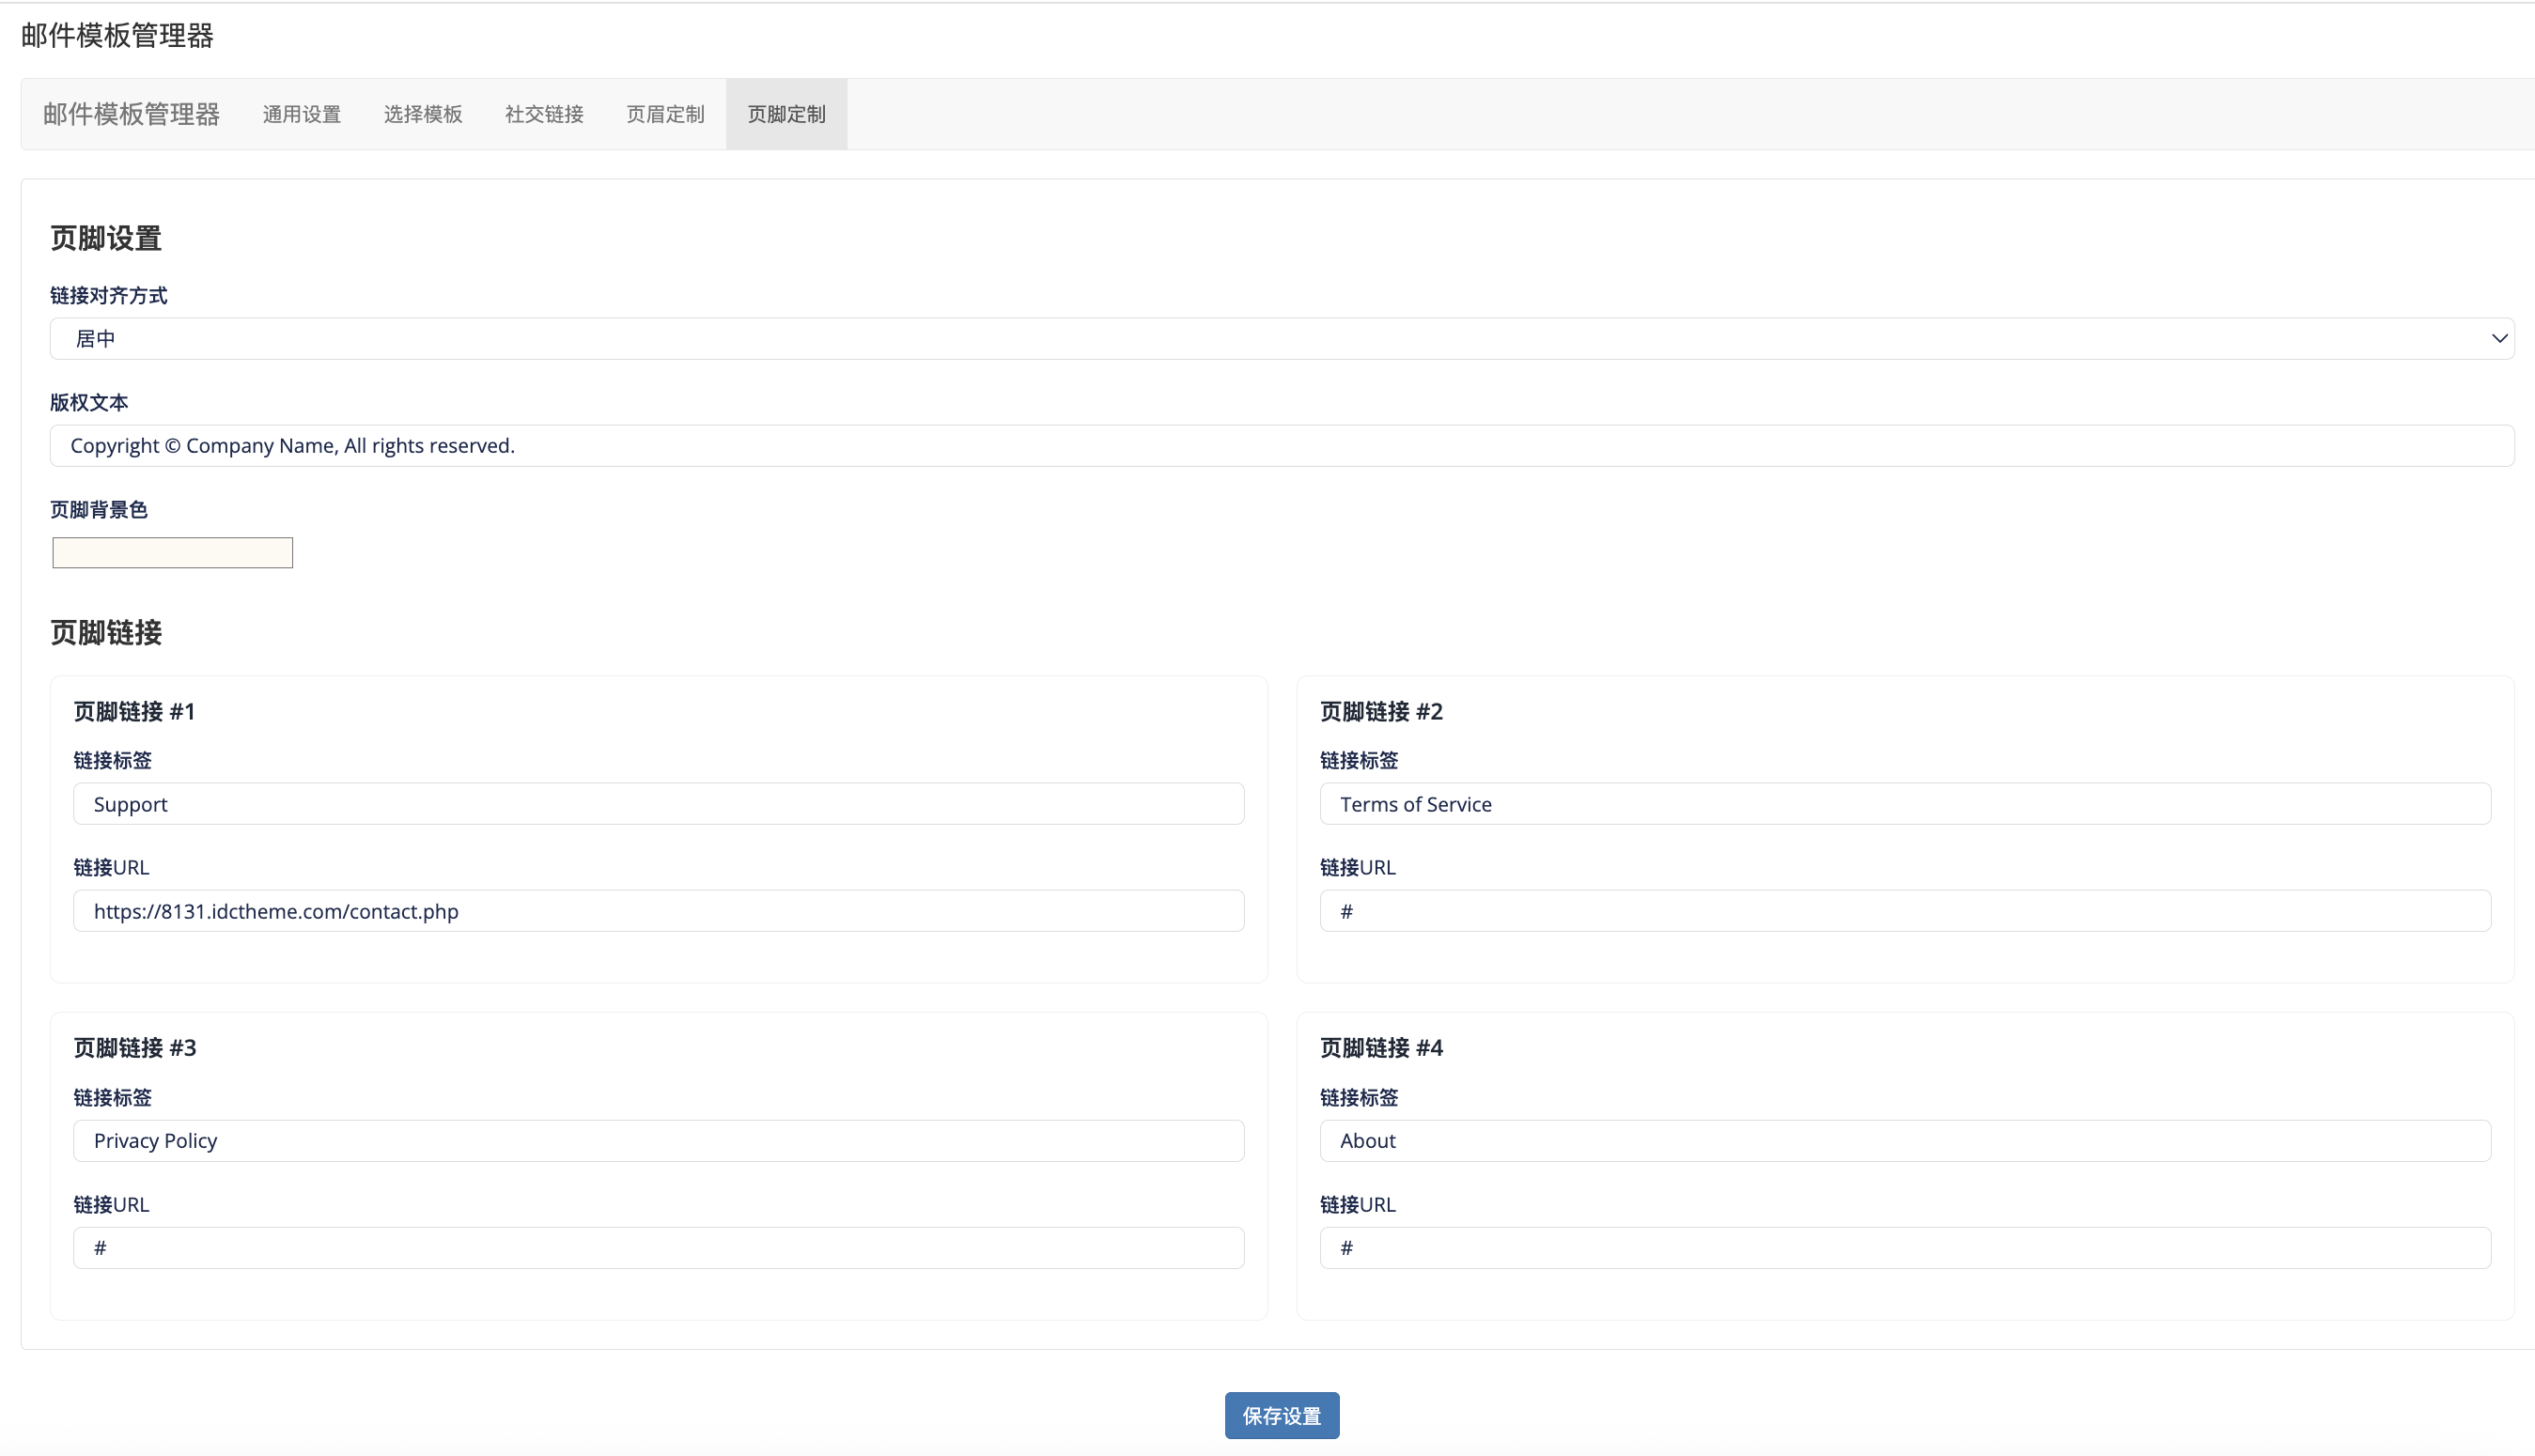The height and width of the screenshot is (1456, 2535).
Task: Focus the 链接URL field under 页脚链接 #2
Action: pos(1904,911)
